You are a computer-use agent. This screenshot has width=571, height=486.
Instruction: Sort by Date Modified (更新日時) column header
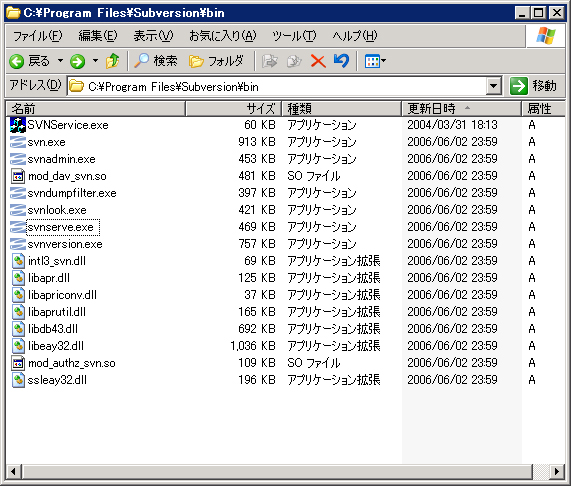[461, 108]
